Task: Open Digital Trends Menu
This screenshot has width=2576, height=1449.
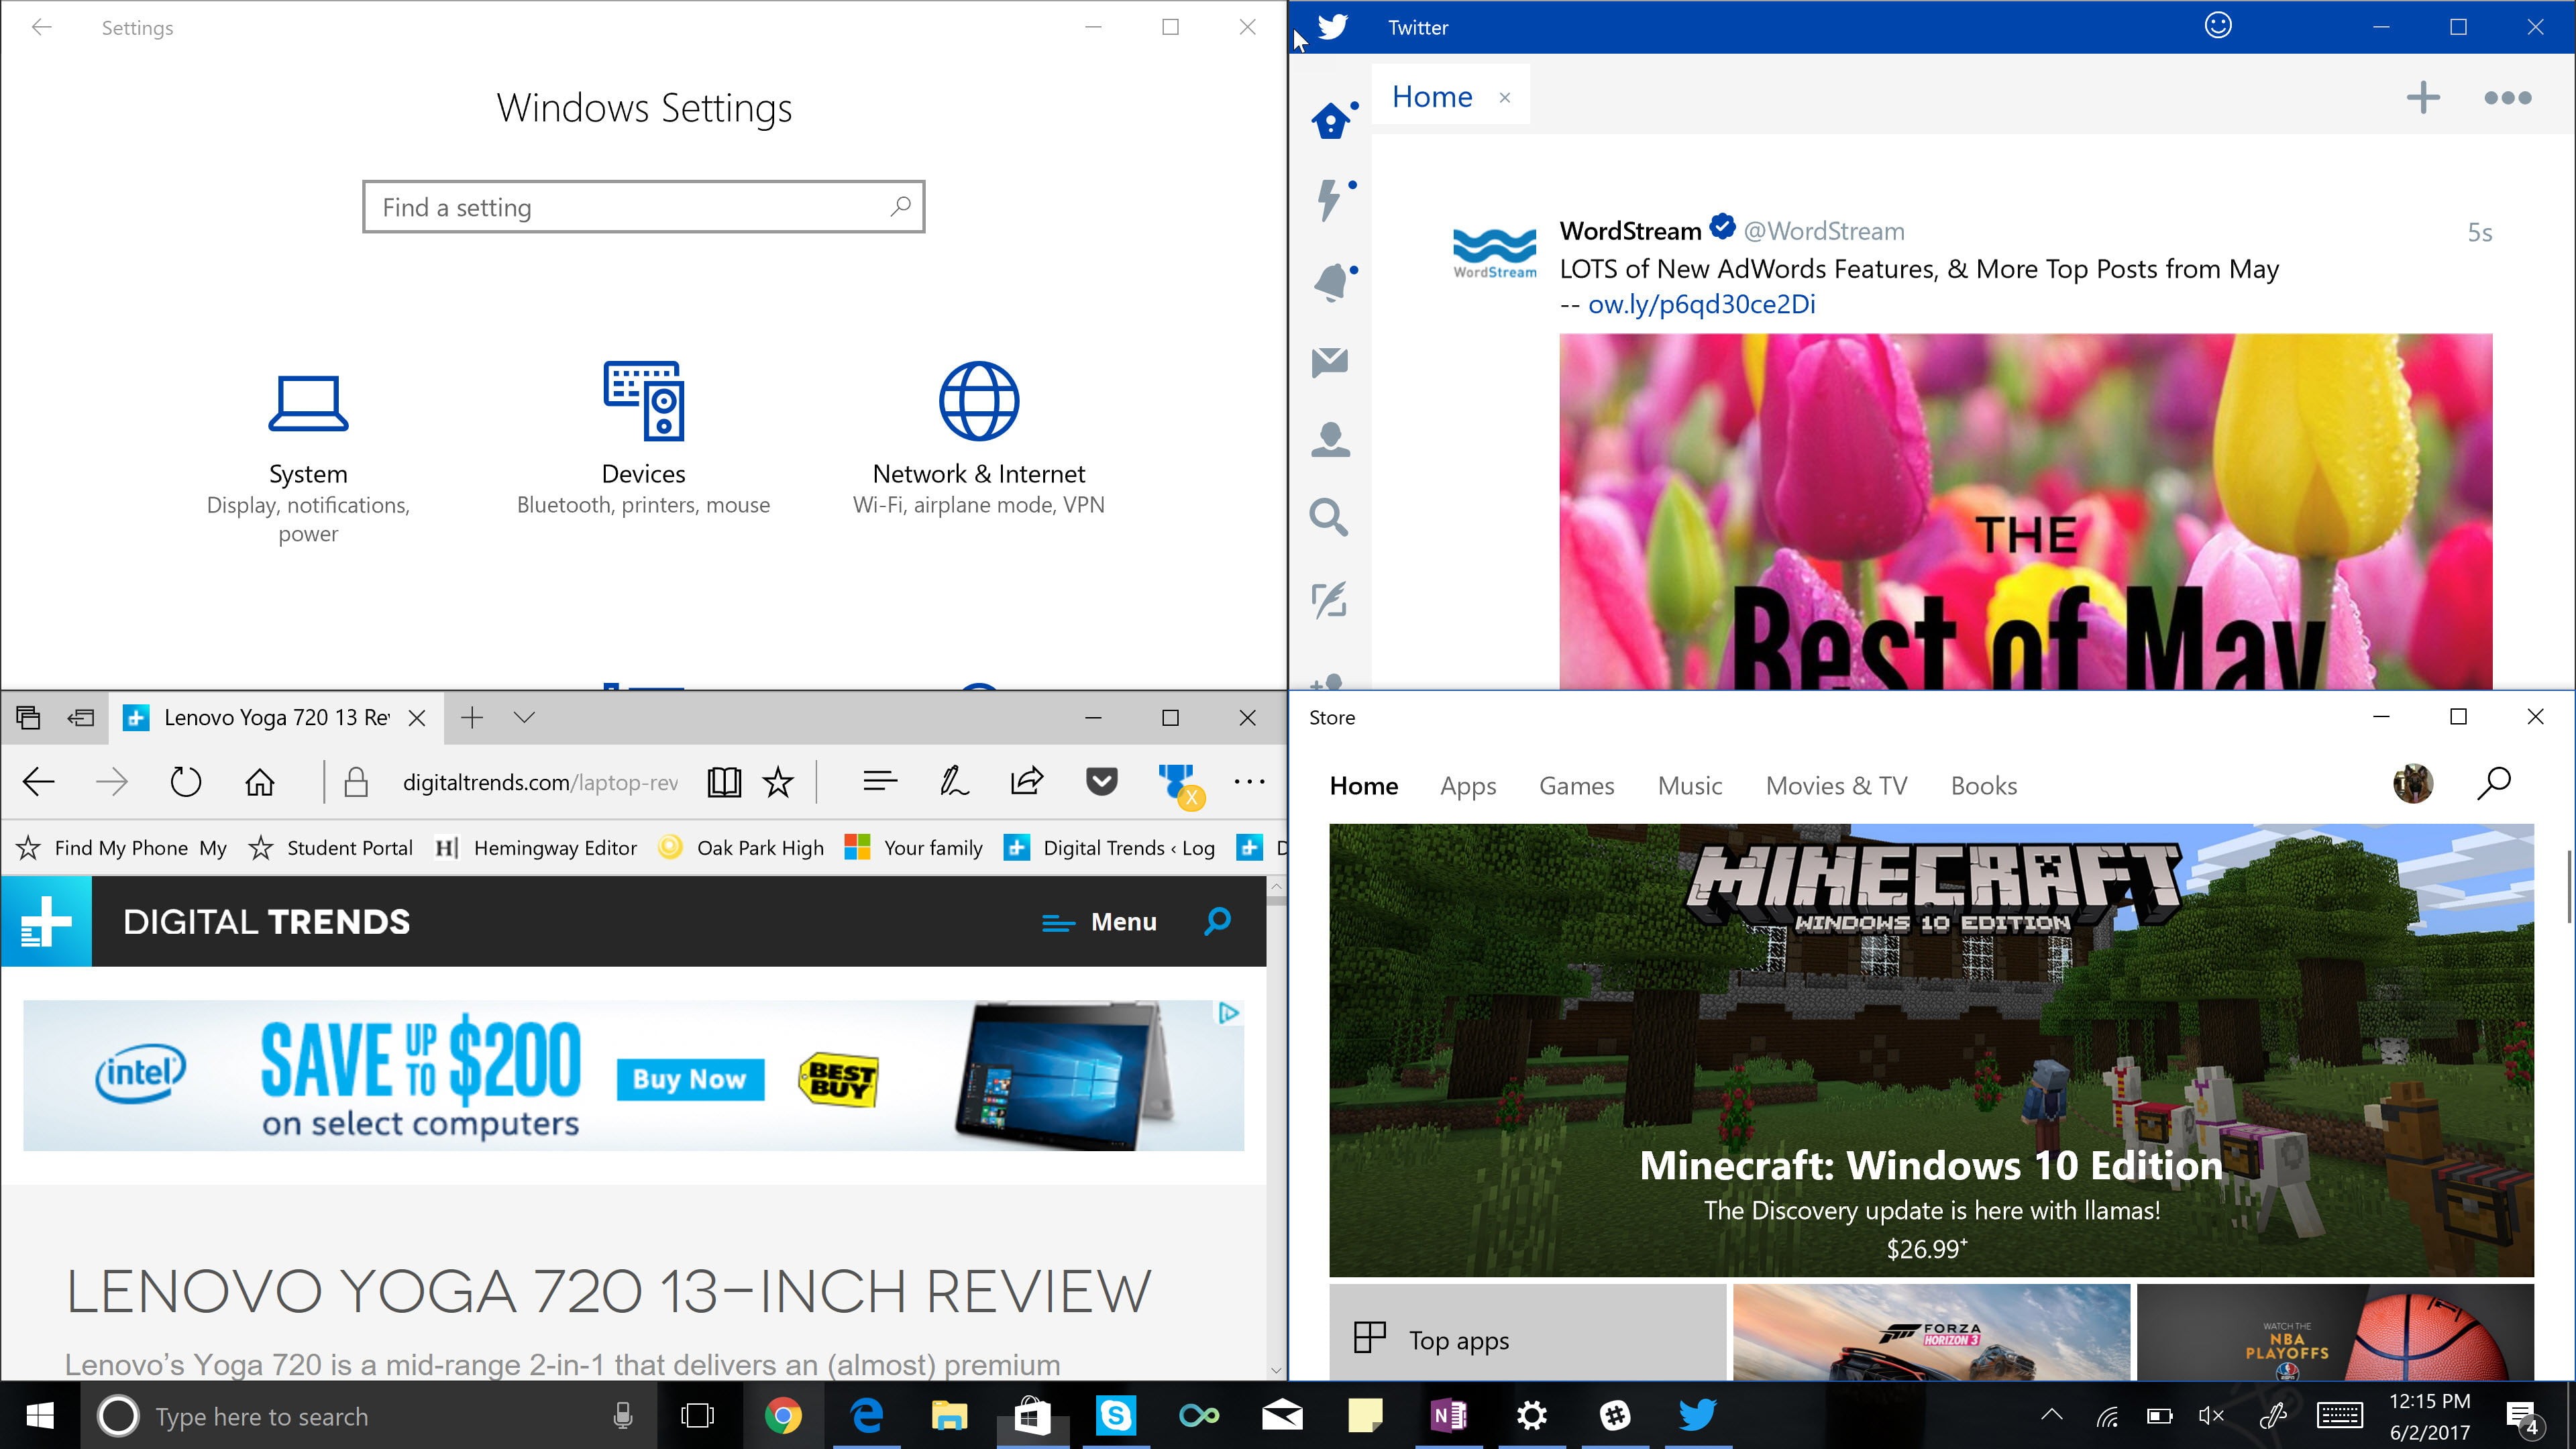Action: (x=1099, y=922)
